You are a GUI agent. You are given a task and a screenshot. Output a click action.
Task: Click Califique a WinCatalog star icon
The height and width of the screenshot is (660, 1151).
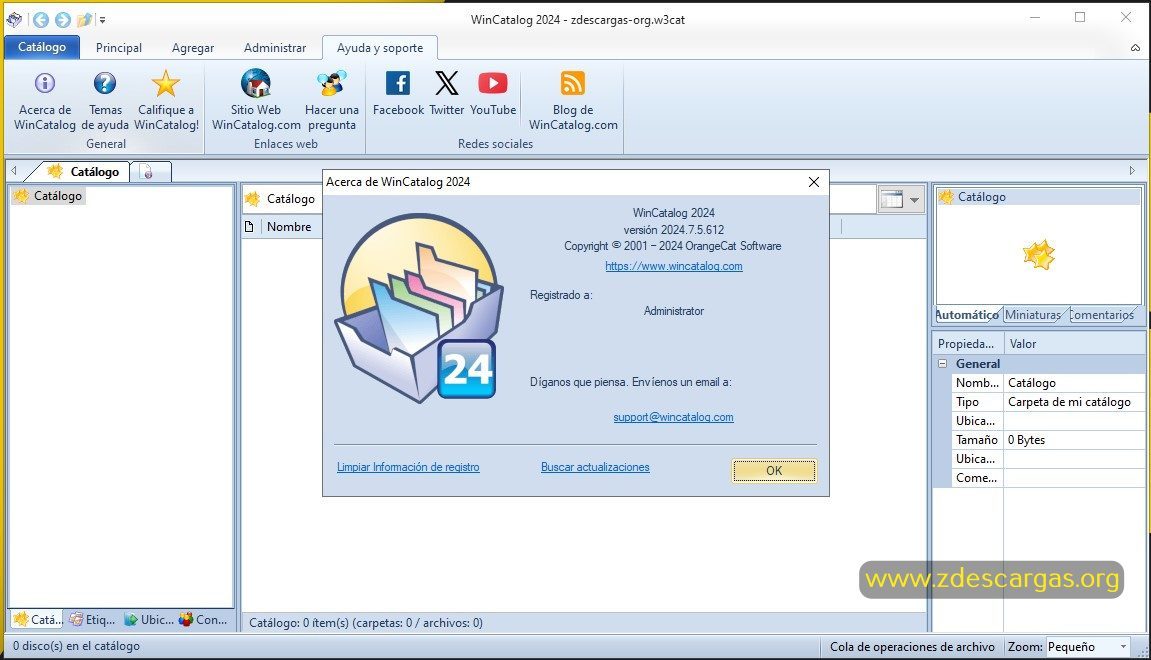(166, 83)
